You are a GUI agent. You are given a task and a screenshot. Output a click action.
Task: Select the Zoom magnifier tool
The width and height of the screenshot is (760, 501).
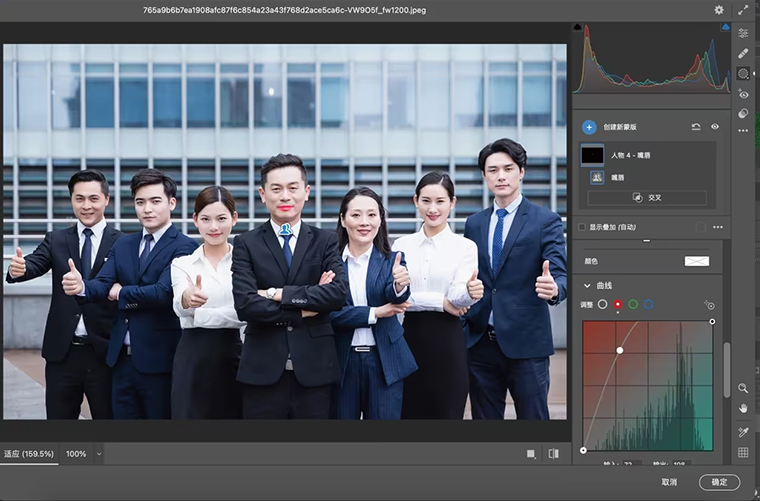coord(743,388)
